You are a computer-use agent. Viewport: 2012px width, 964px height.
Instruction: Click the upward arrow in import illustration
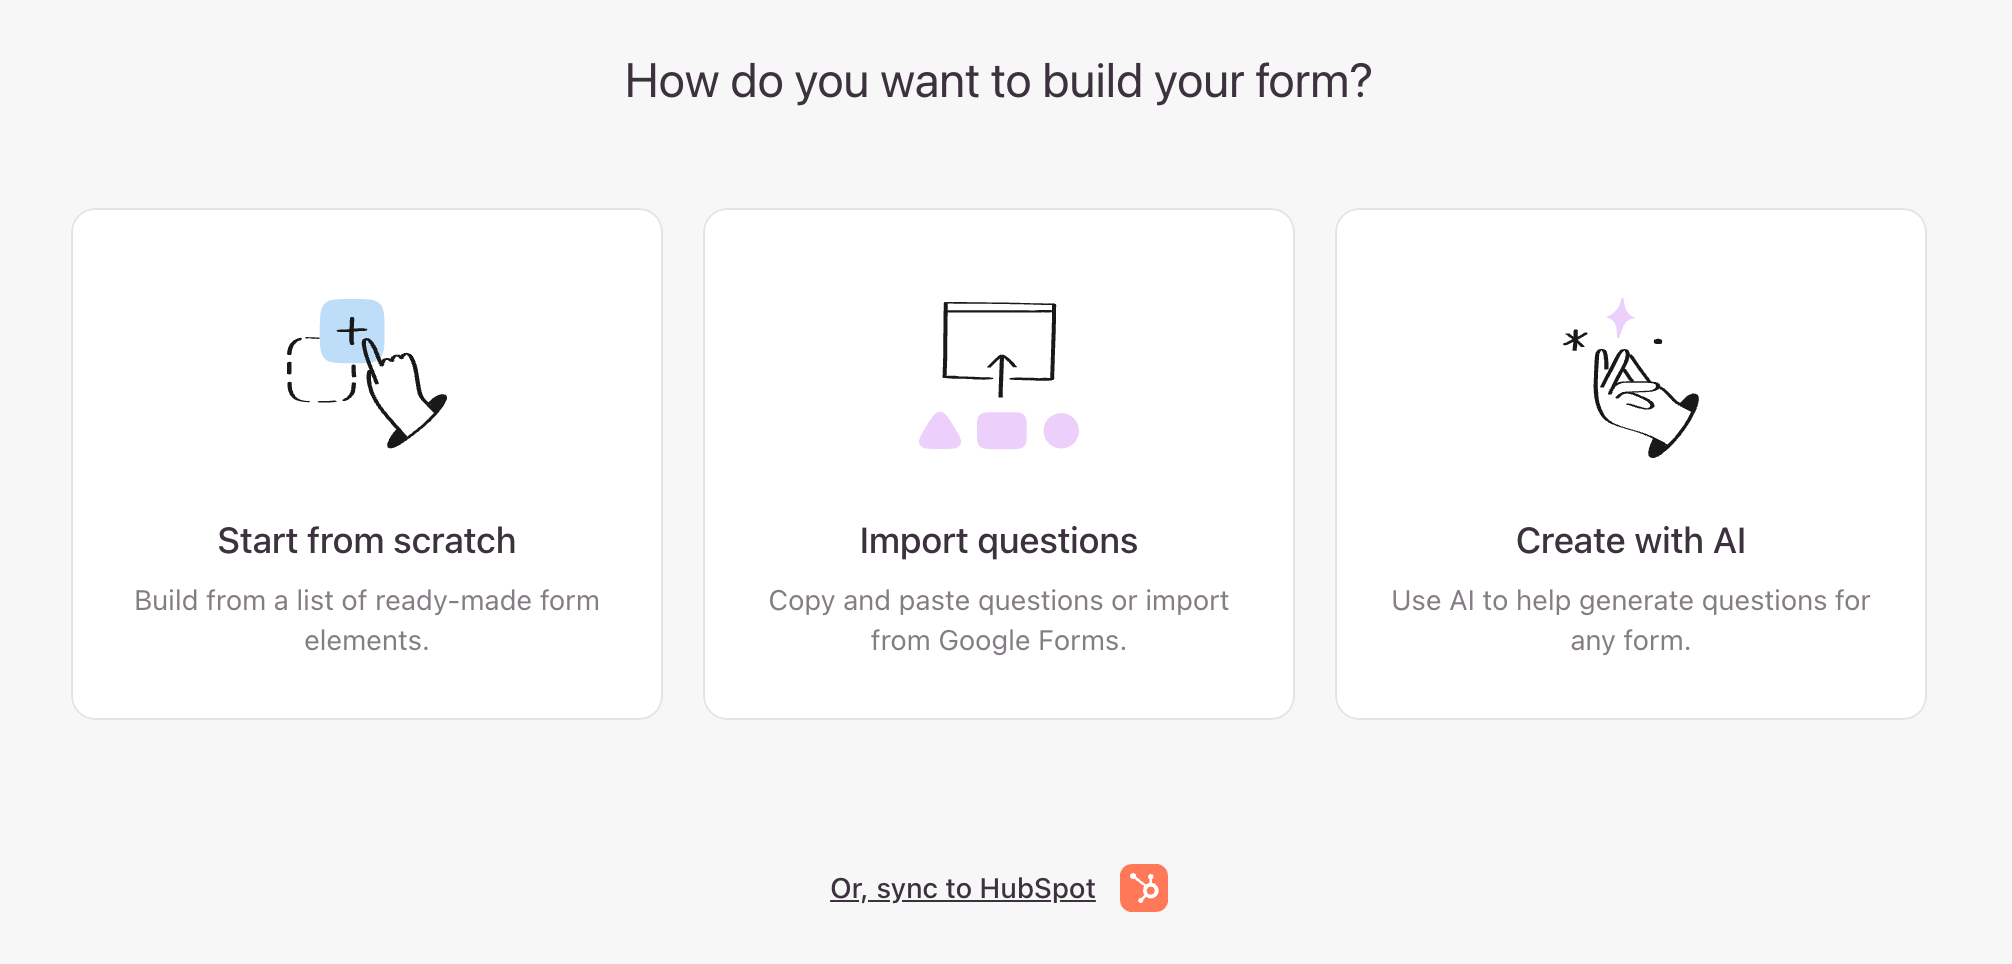[x=1001, y=375]
